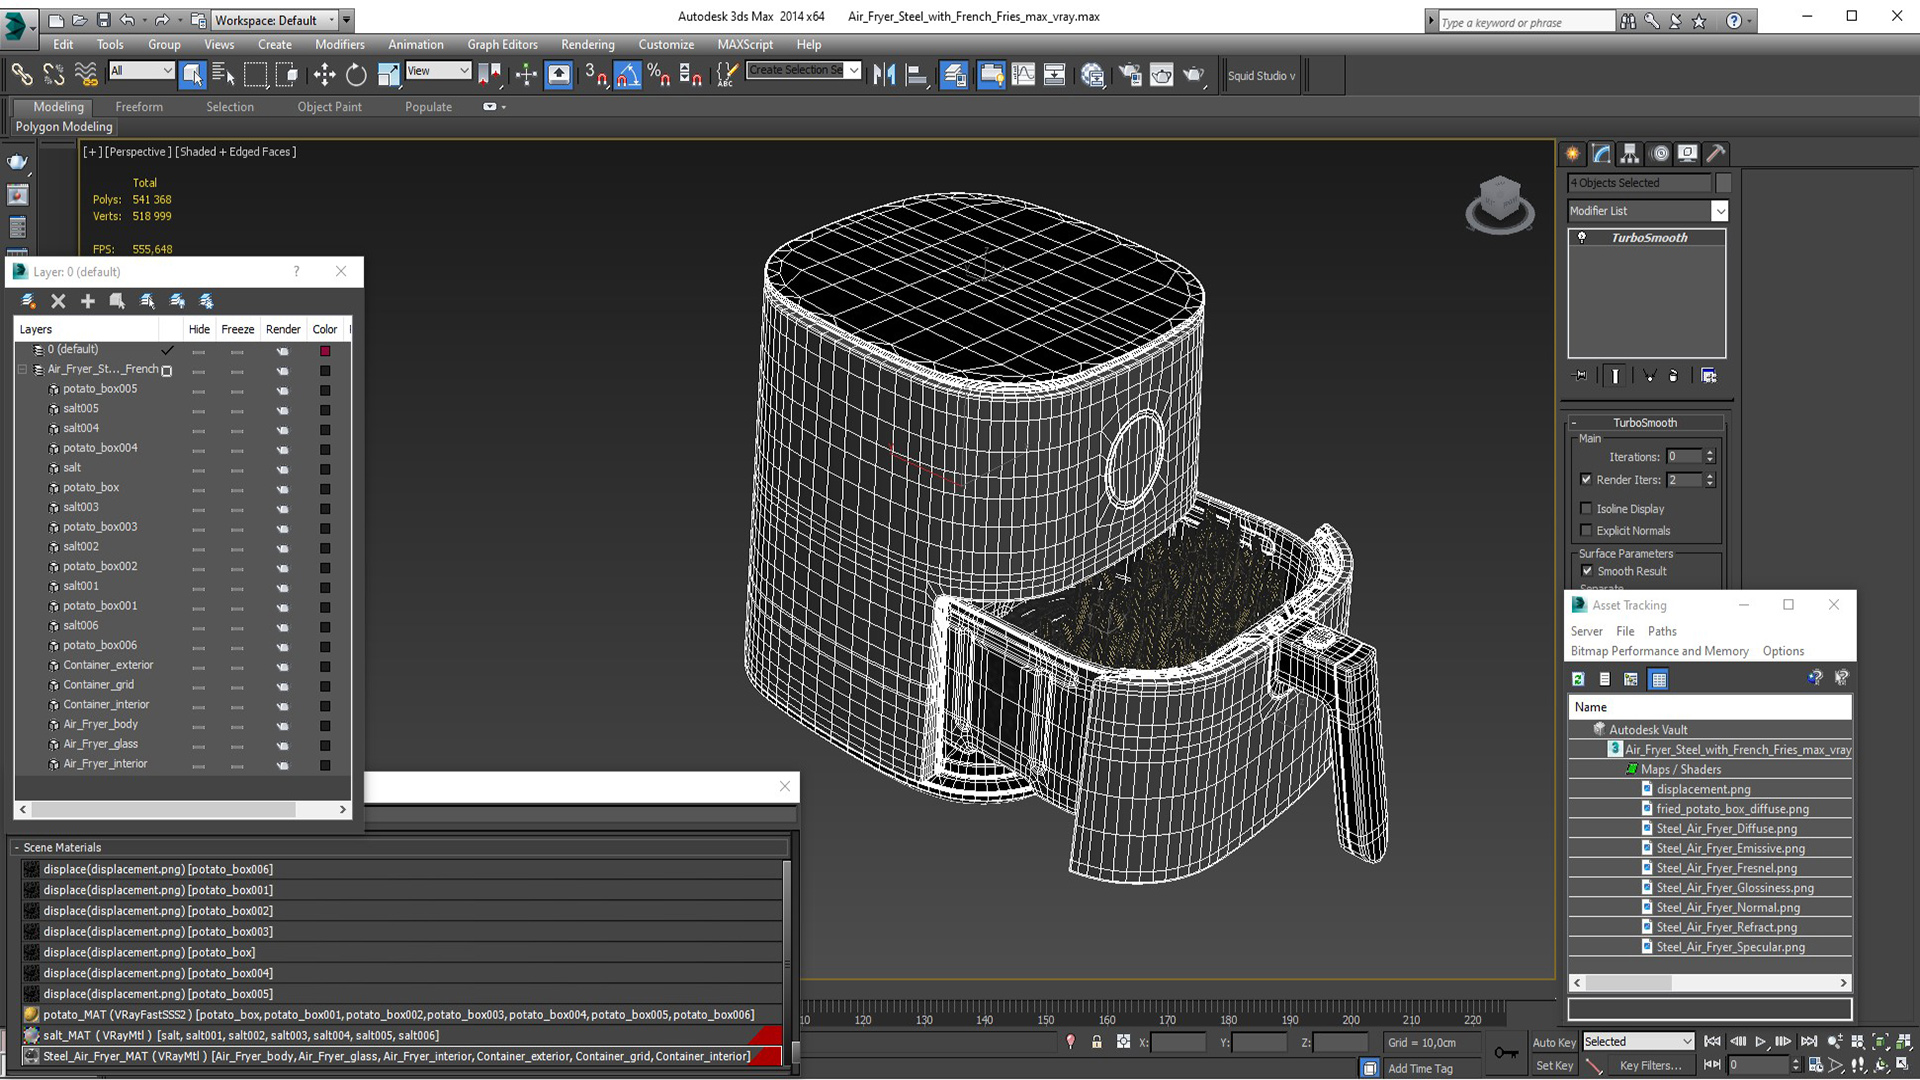Jump to the start frame of the animation
Screen dimensions: 1920x1080
pos(1712,1042)
